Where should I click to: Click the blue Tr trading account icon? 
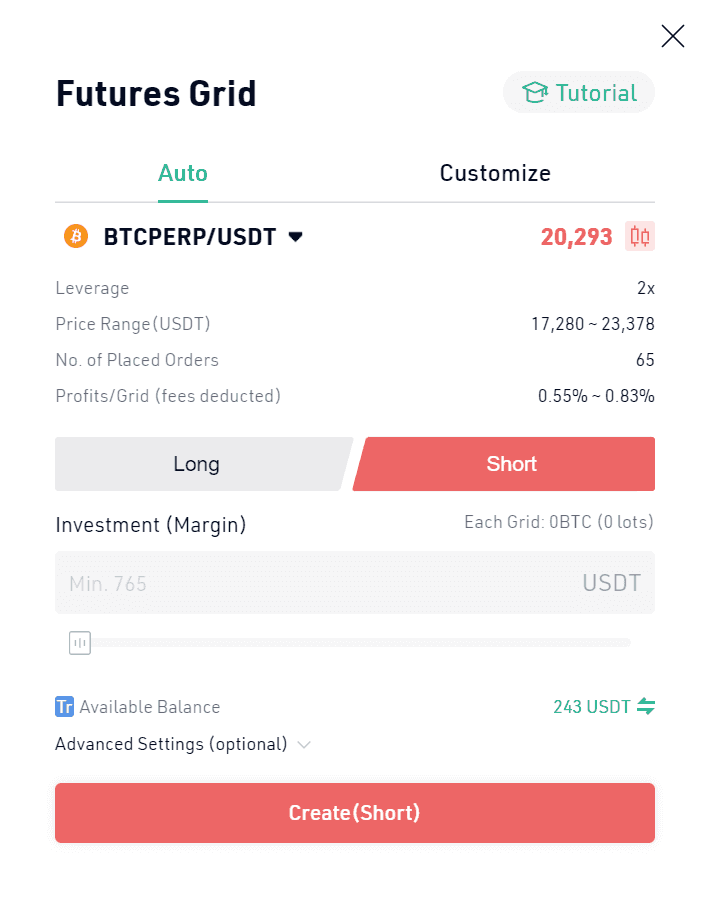point(64,707)
